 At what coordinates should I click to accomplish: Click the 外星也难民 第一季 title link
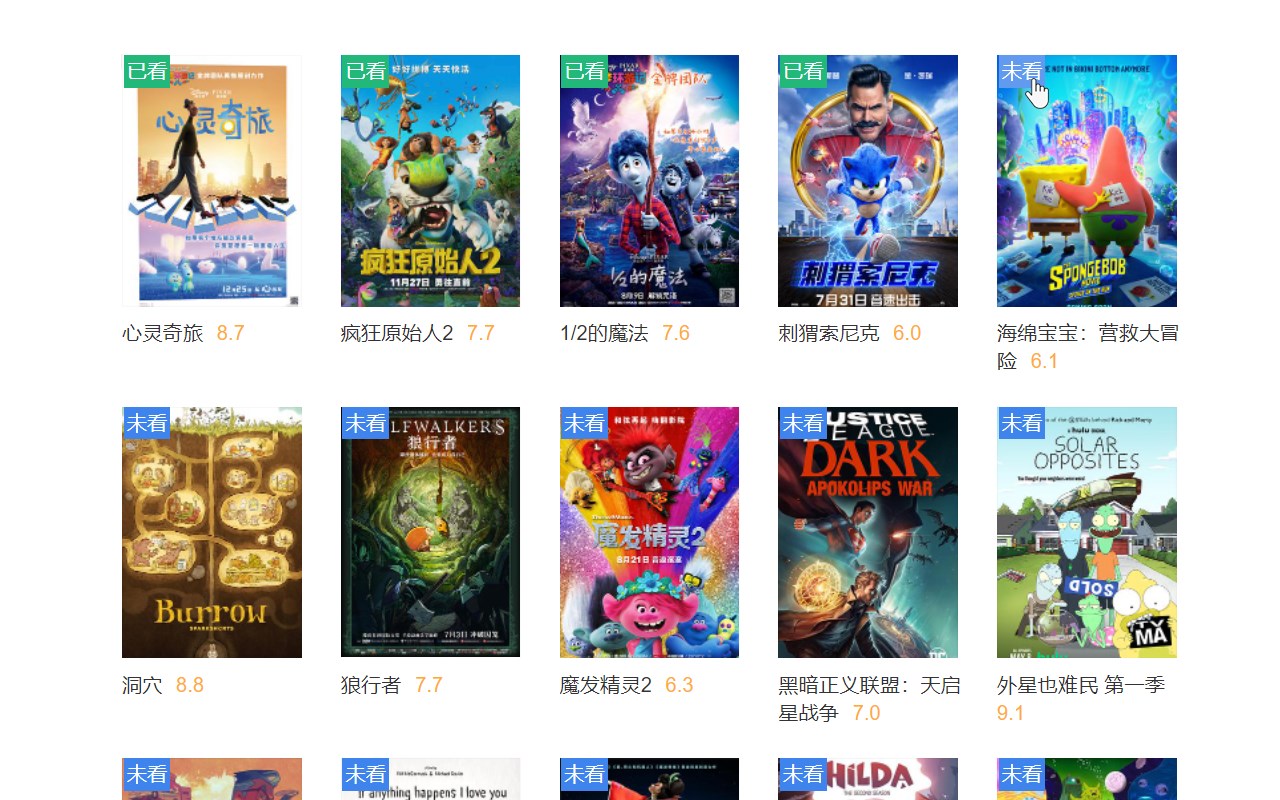(x=1081, y=685)
